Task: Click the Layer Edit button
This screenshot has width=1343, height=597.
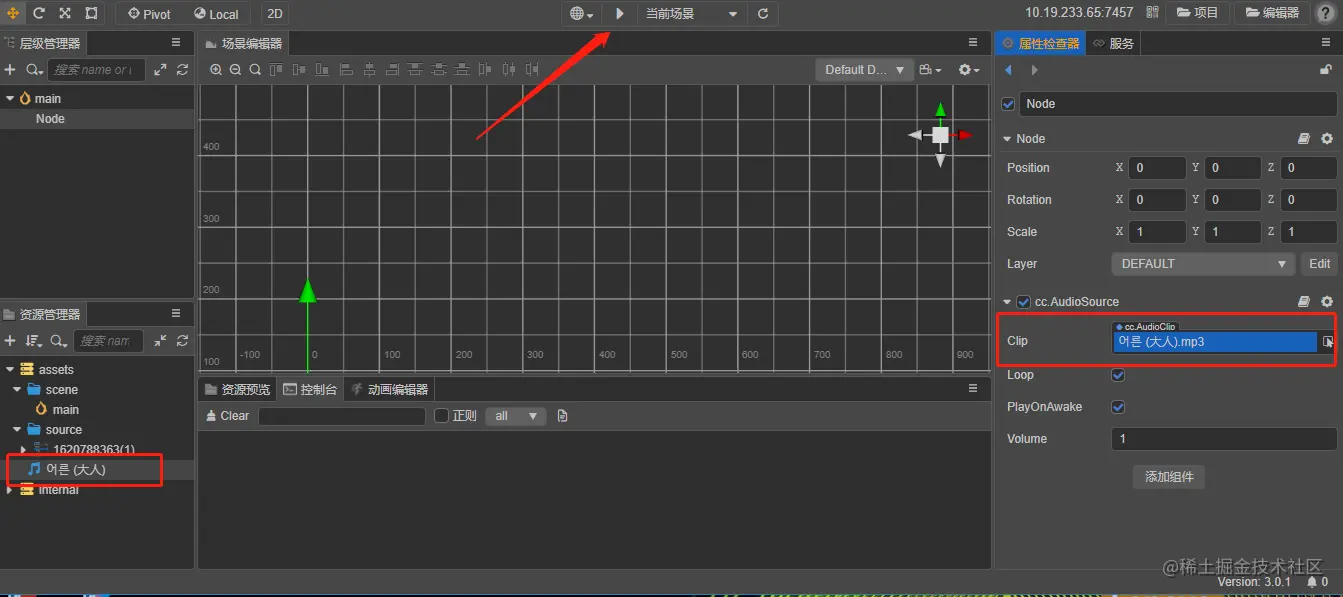Action: 1319,264
